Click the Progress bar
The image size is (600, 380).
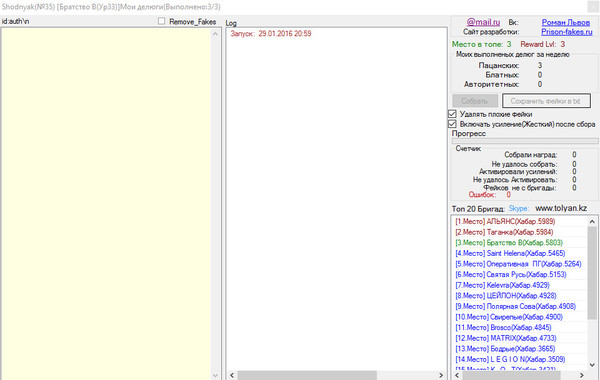(525, 141)
